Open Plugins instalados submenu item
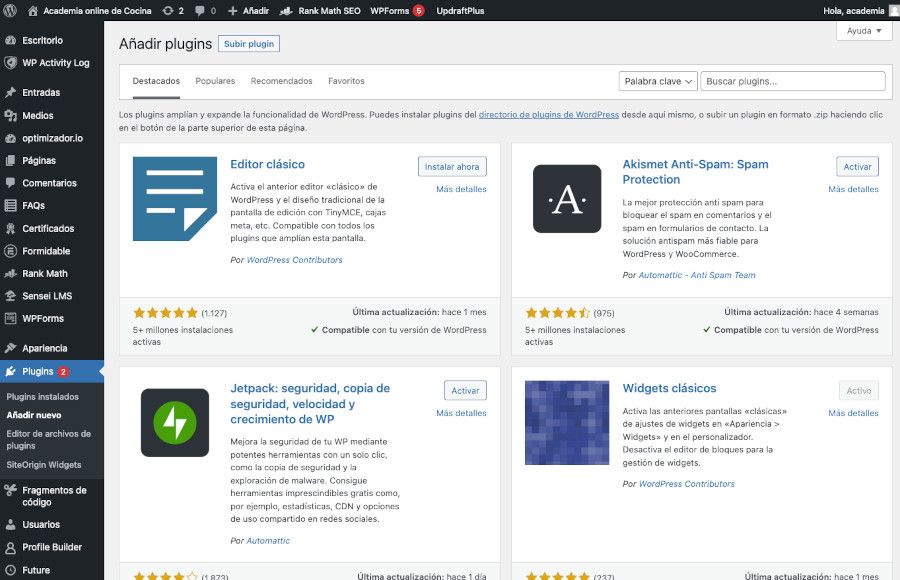Viewport: 900px width, 580px height. click(x=42, y=397)
